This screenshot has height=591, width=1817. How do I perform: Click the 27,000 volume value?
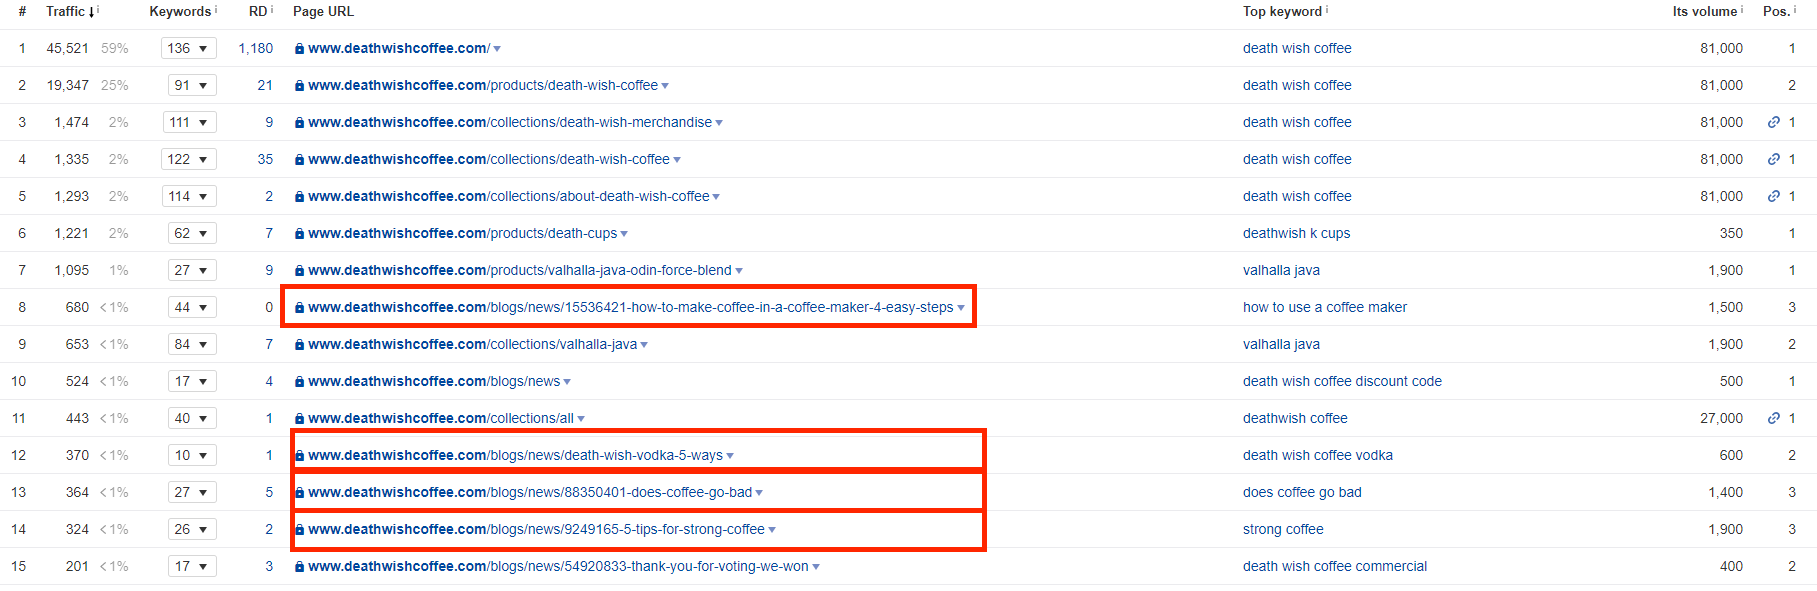(1721, 418)
